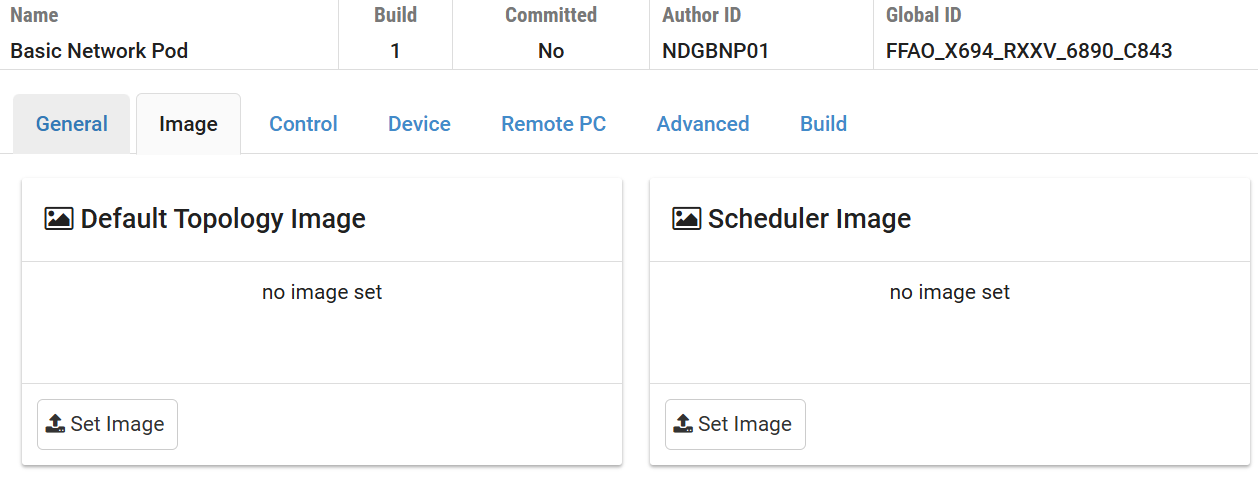Open the General tab
The width and height of the screenshot is (1258, 487).
pos(72,124)
